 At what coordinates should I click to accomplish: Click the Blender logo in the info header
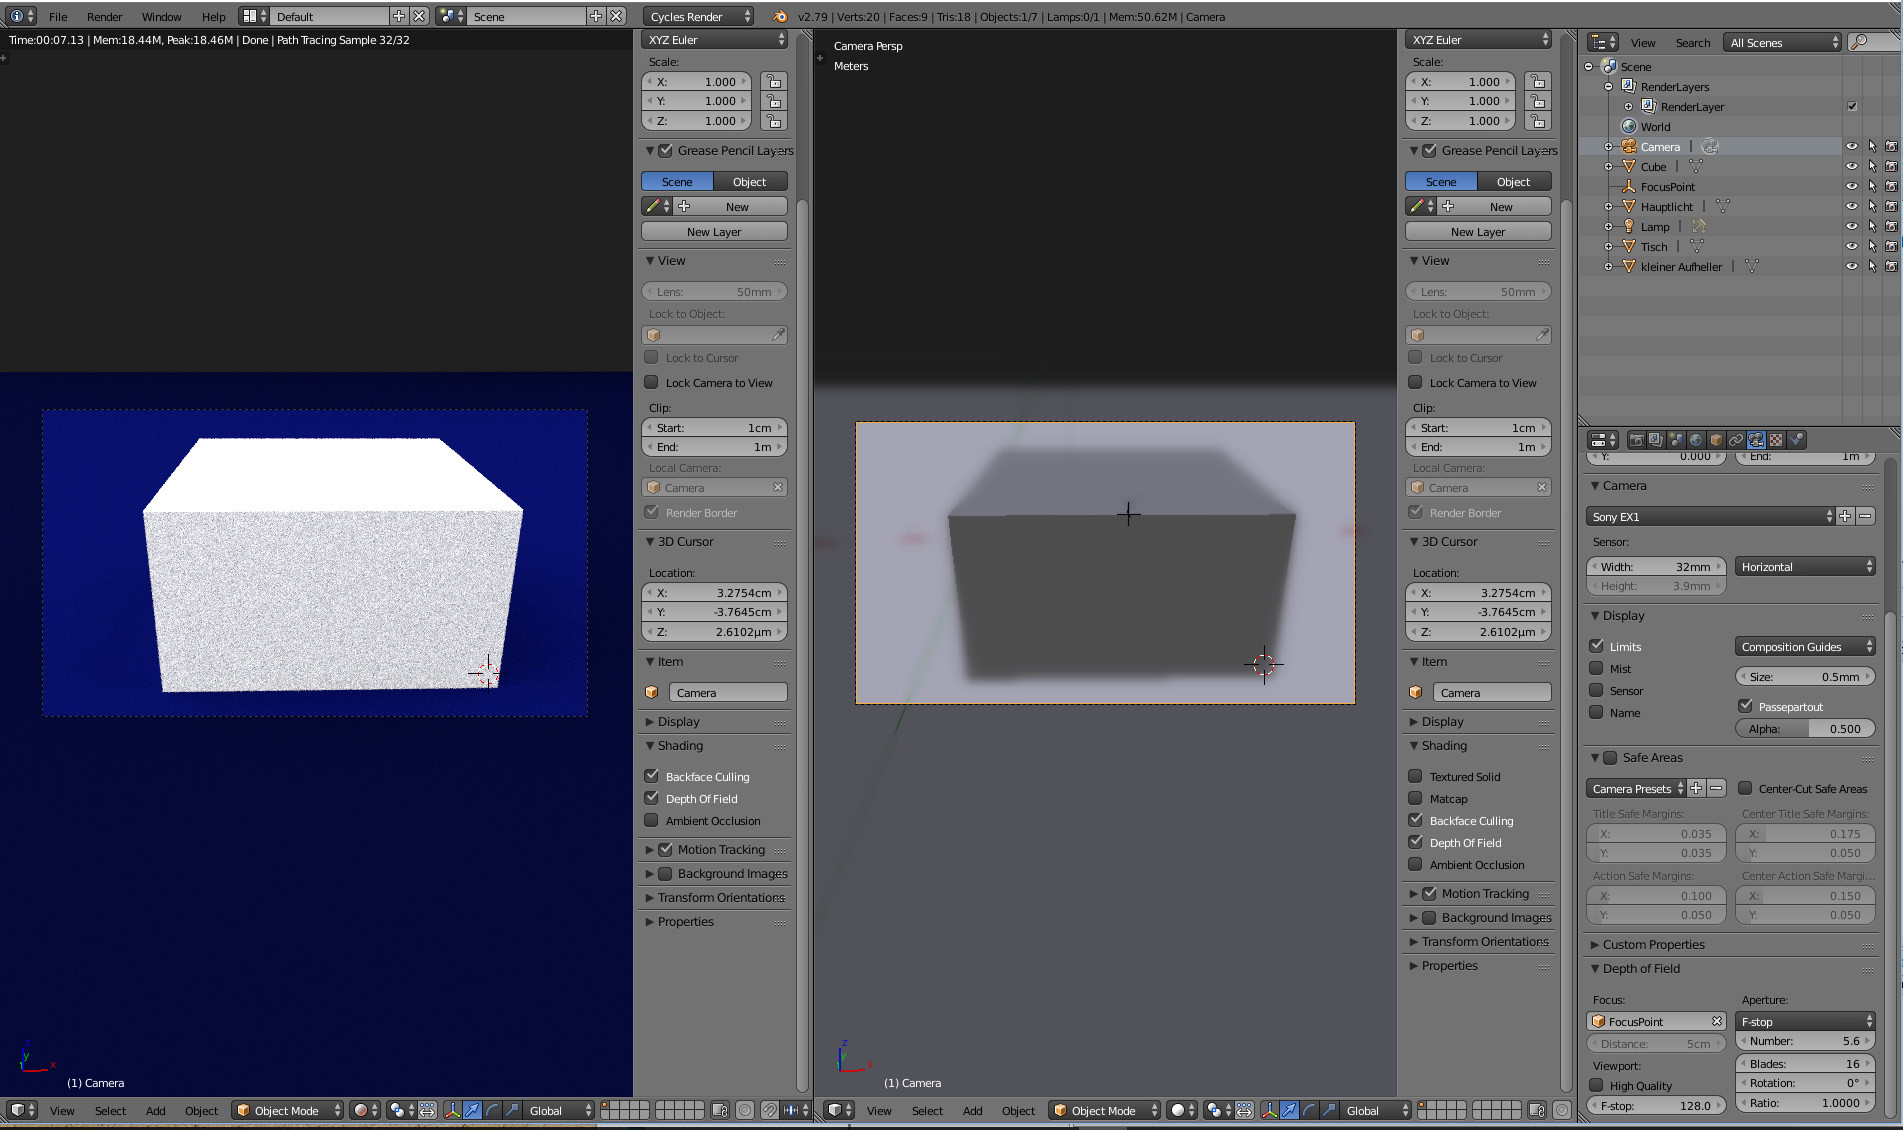[x=779, y=17]
